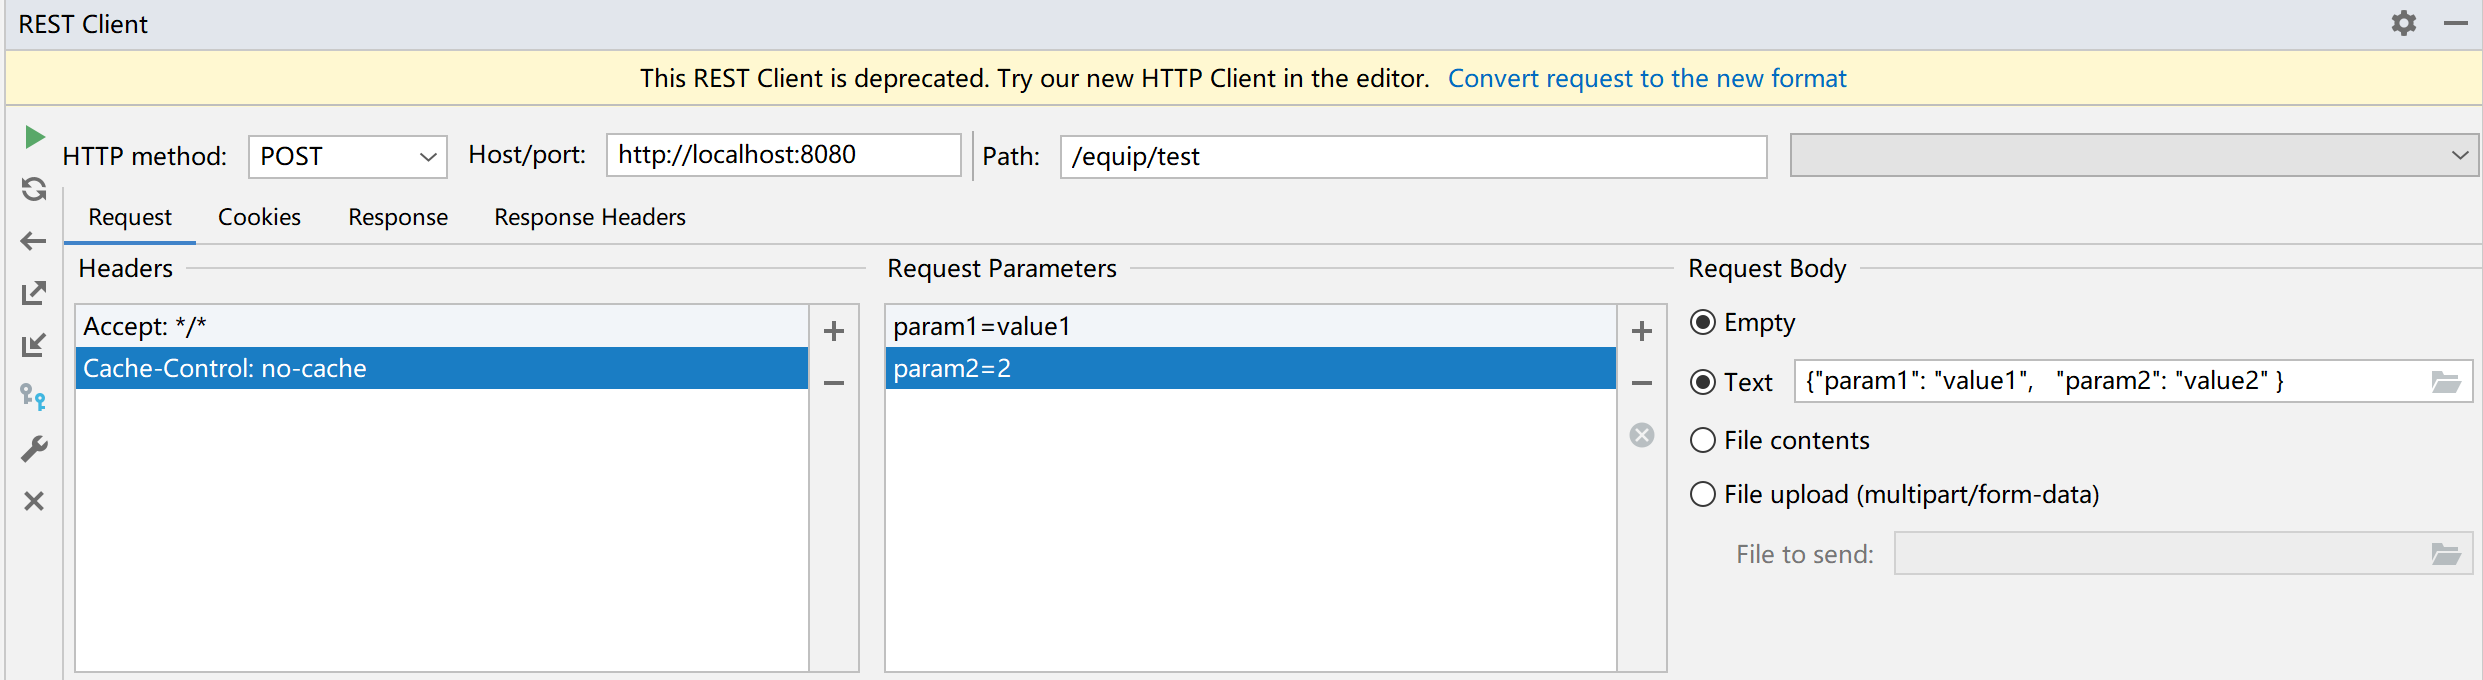Click the export request arrow icon
This screenshot has width=2483, height=680.
click(x=34, y=293)
